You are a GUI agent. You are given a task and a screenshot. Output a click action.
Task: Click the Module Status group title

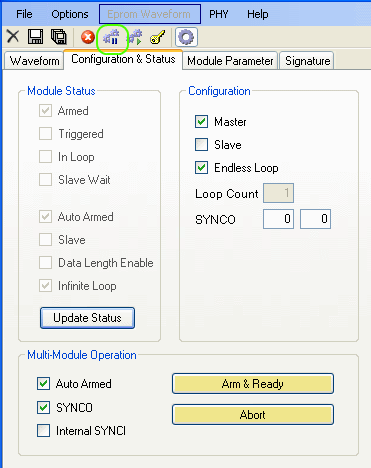[x=61, y=91]
